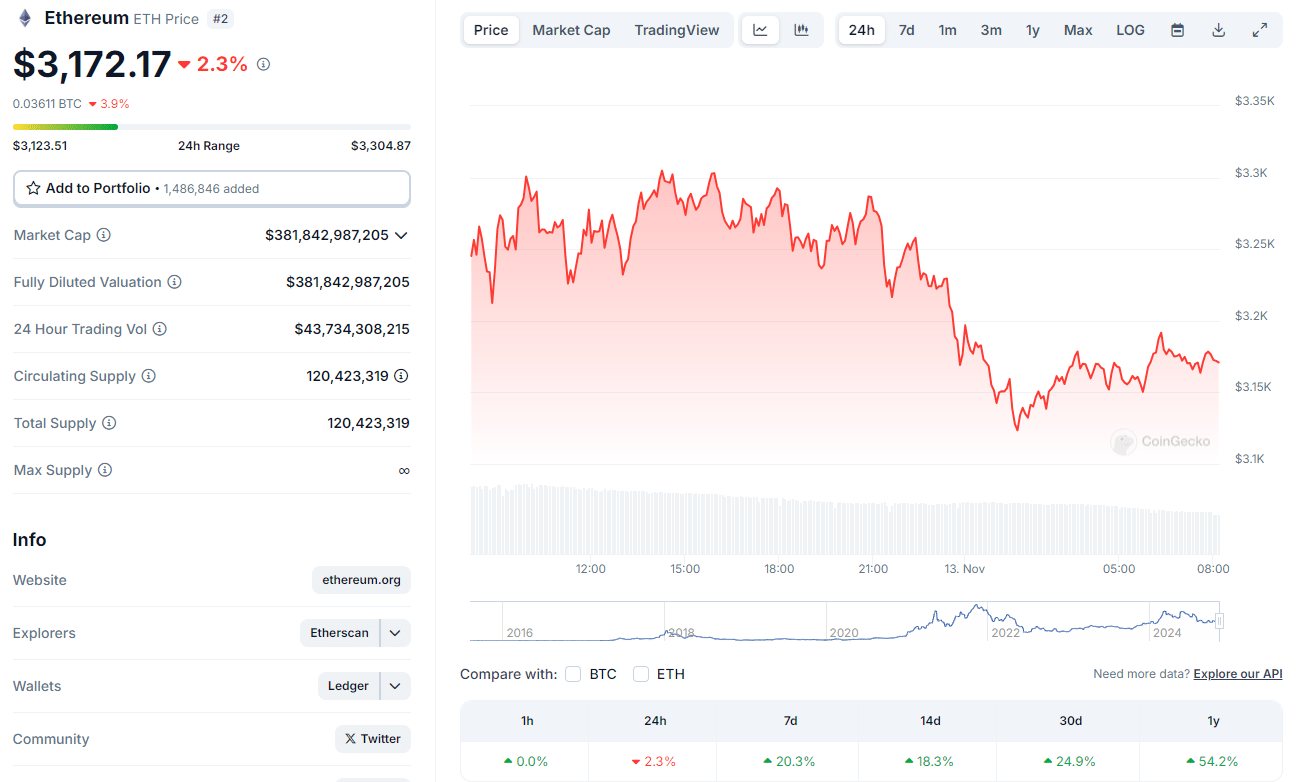Open the calendar date picker icon
1296x782 pixels.
click(1177, 30)
